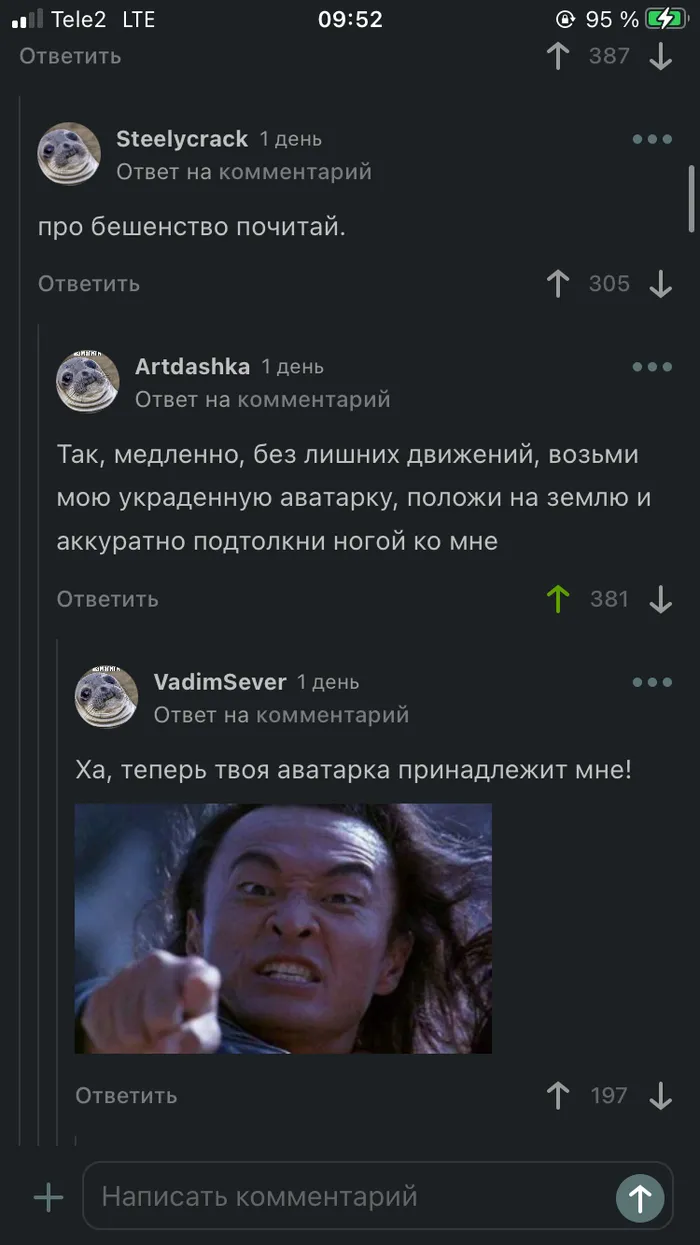Downvote VadimSever's comment
The height and width of the screenshot is (1245, 700).
tap(660, 1096)
